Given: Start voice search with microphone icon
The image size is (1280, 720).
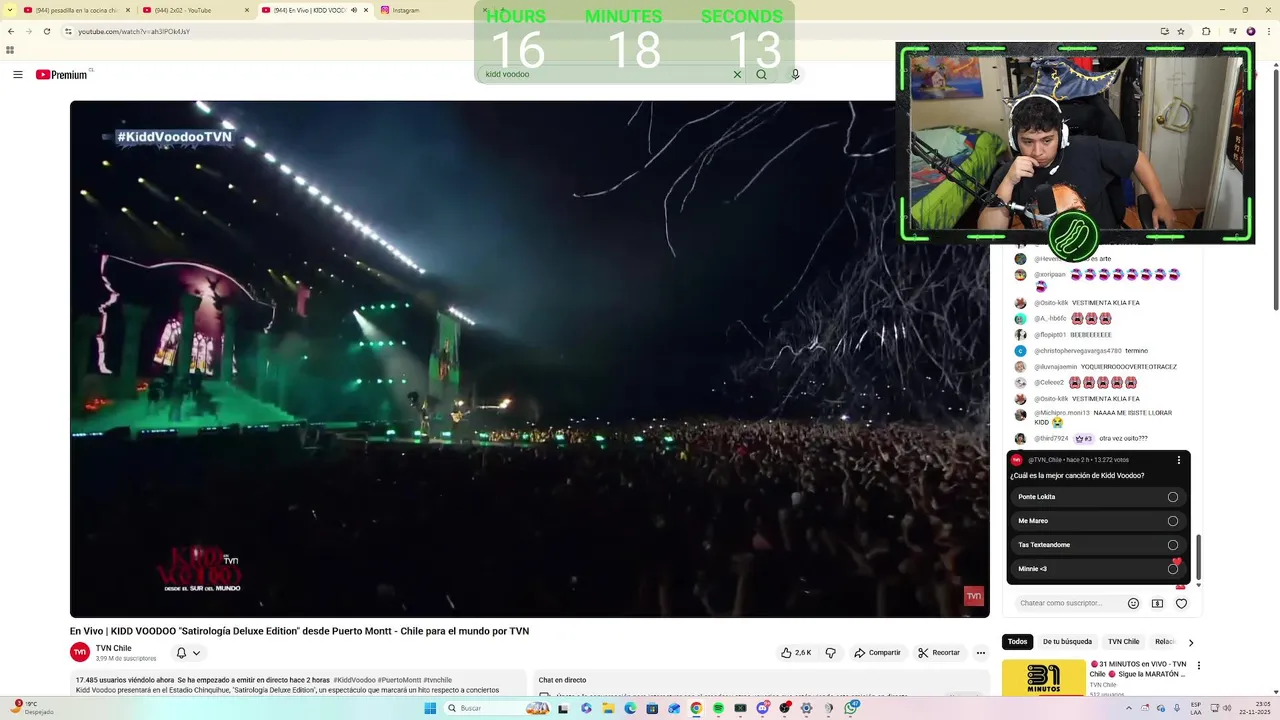Looking at the screenshot, I should (795, 74).
